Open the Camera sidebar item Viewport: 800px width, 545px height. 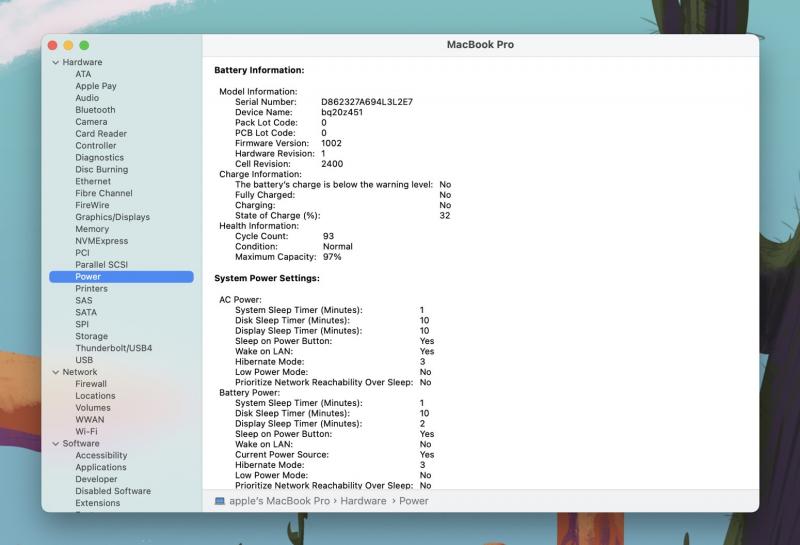[91, 121]
